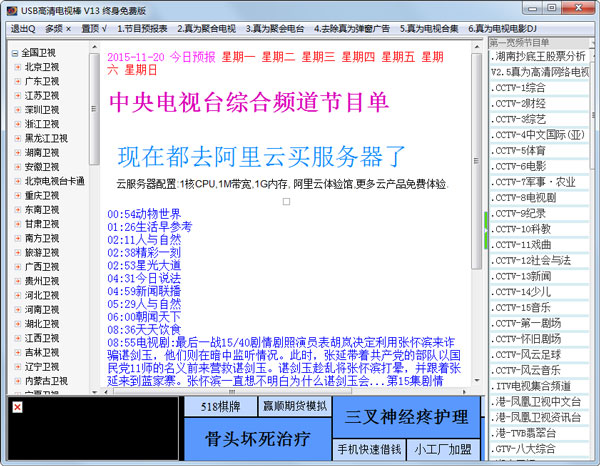600x466 pixels.
Task: Open 星期三 schedule link
Action: (318, 57)
